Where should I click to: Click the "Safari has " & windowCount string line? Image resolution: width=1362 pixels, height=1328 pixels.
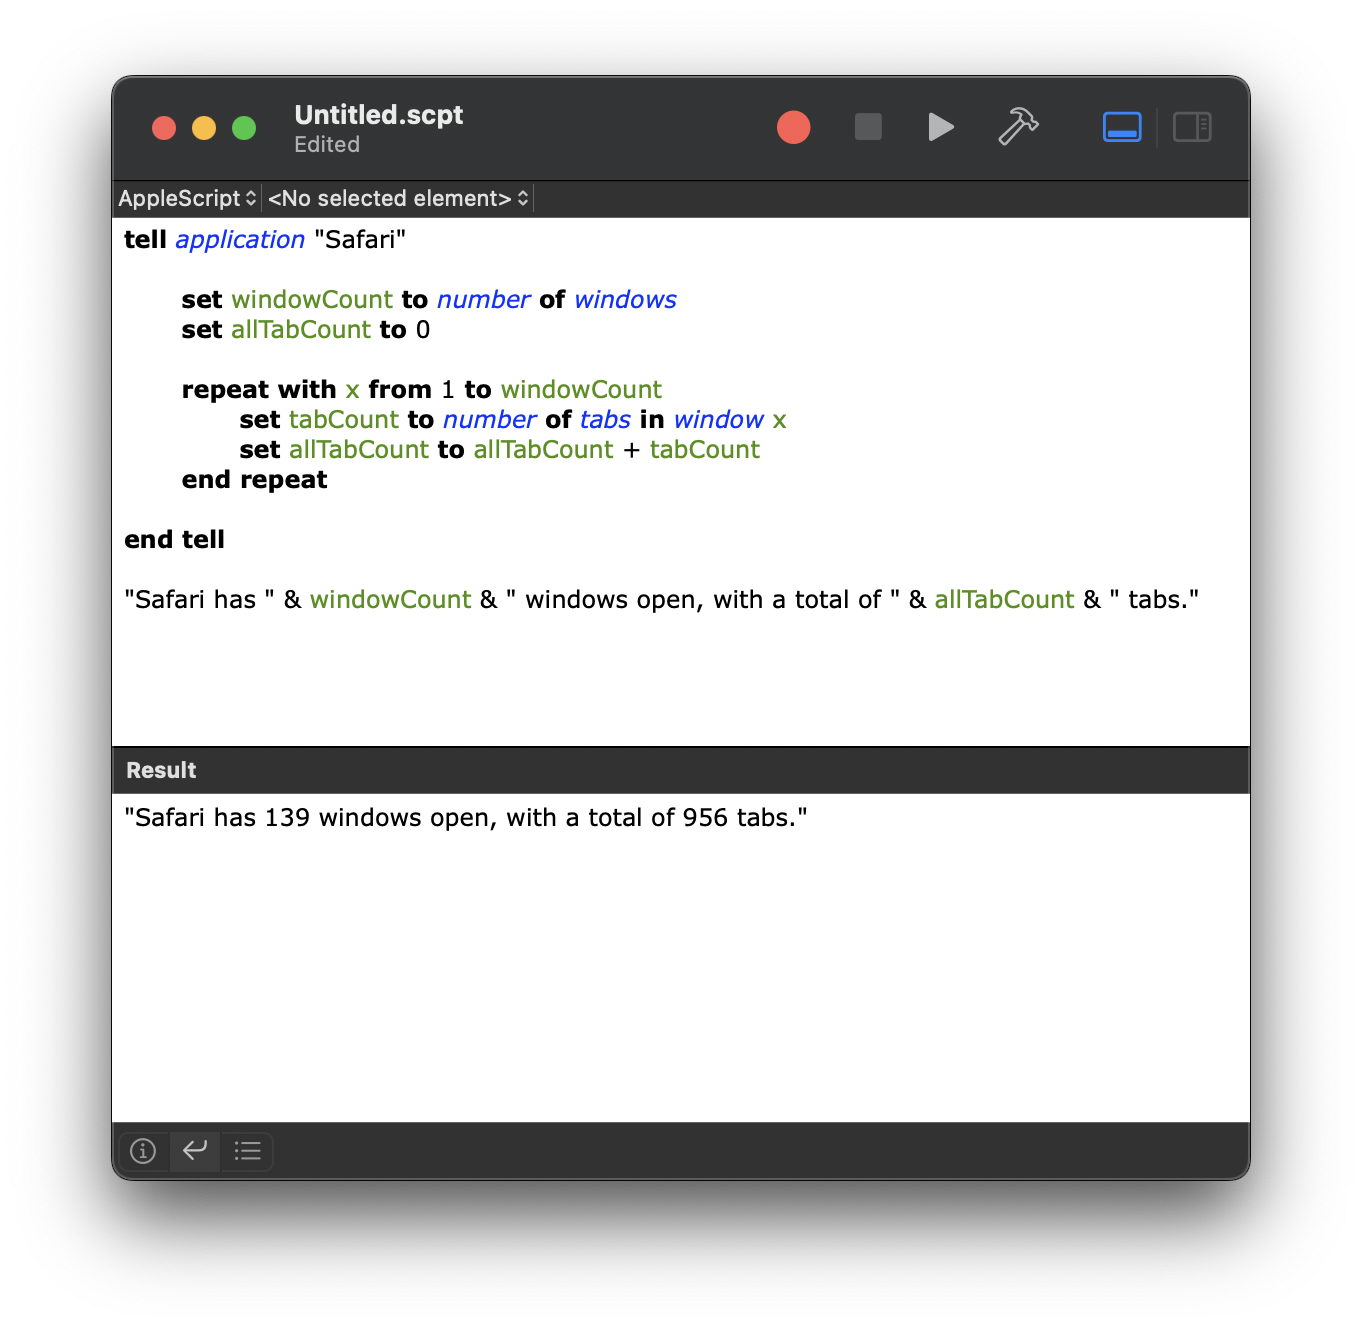tap(661, 600)
